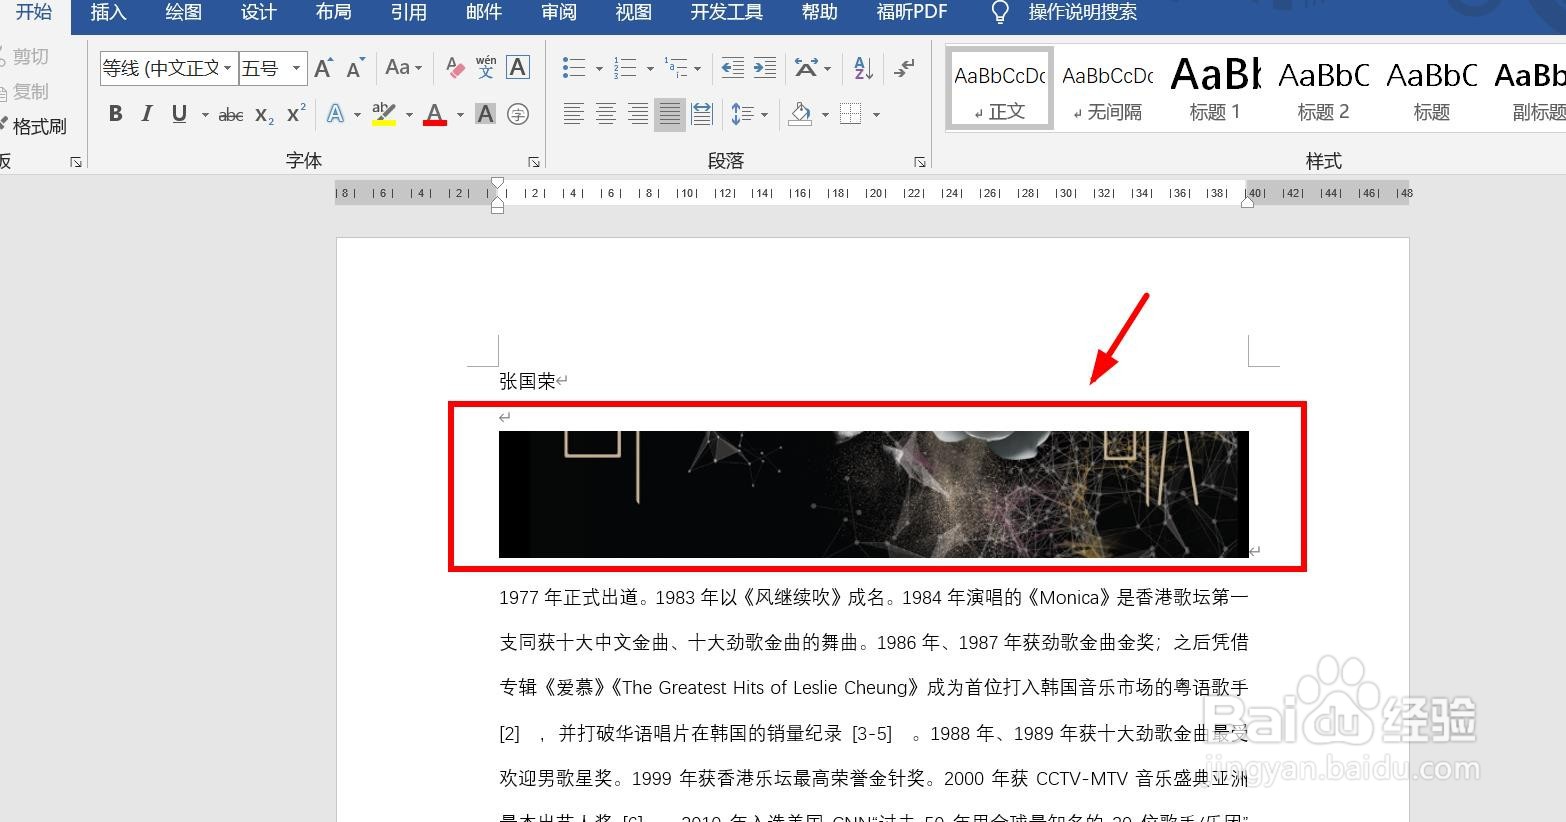Enable center alignment
The height and width of the screenshot is (822, 1566).
606,113
